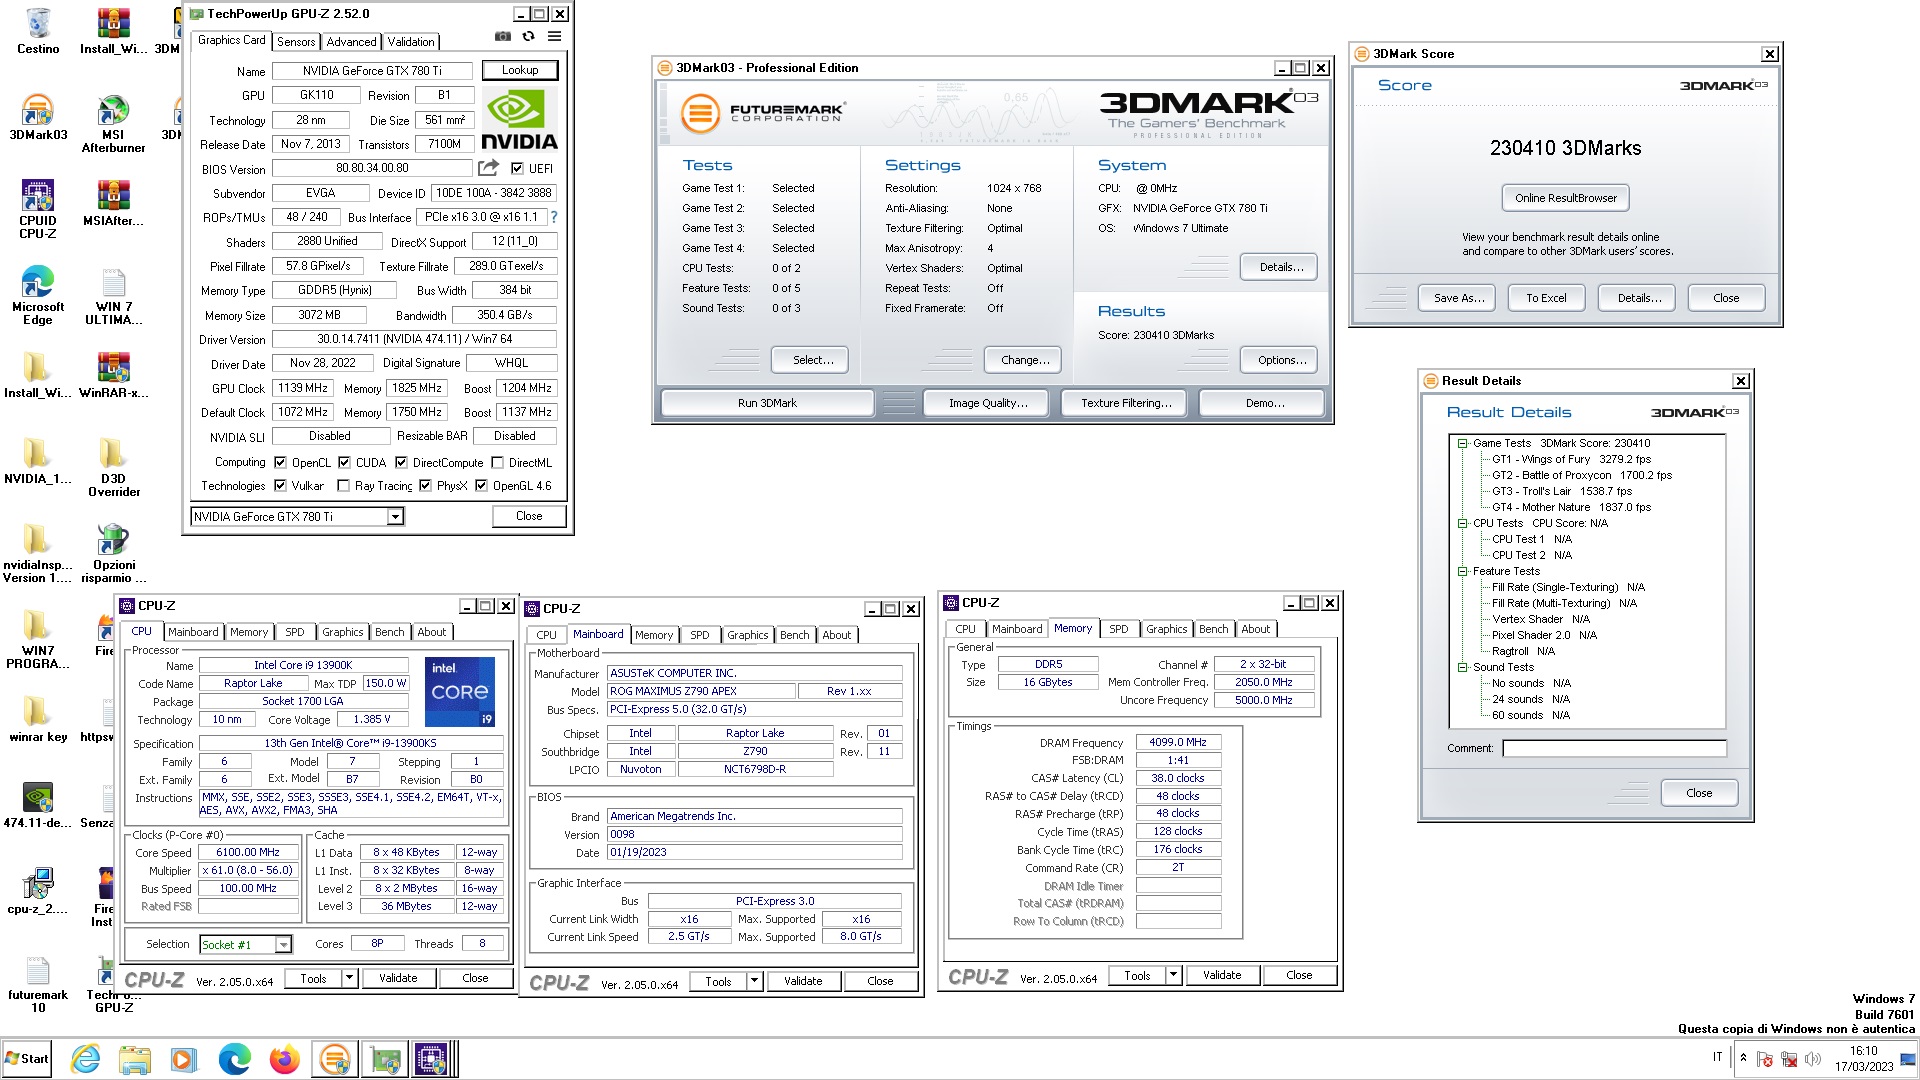The image size is (1920, 1080).
Task: Open the Opzioni risparmio desktop shortcut
Action: tap(113, 554)
